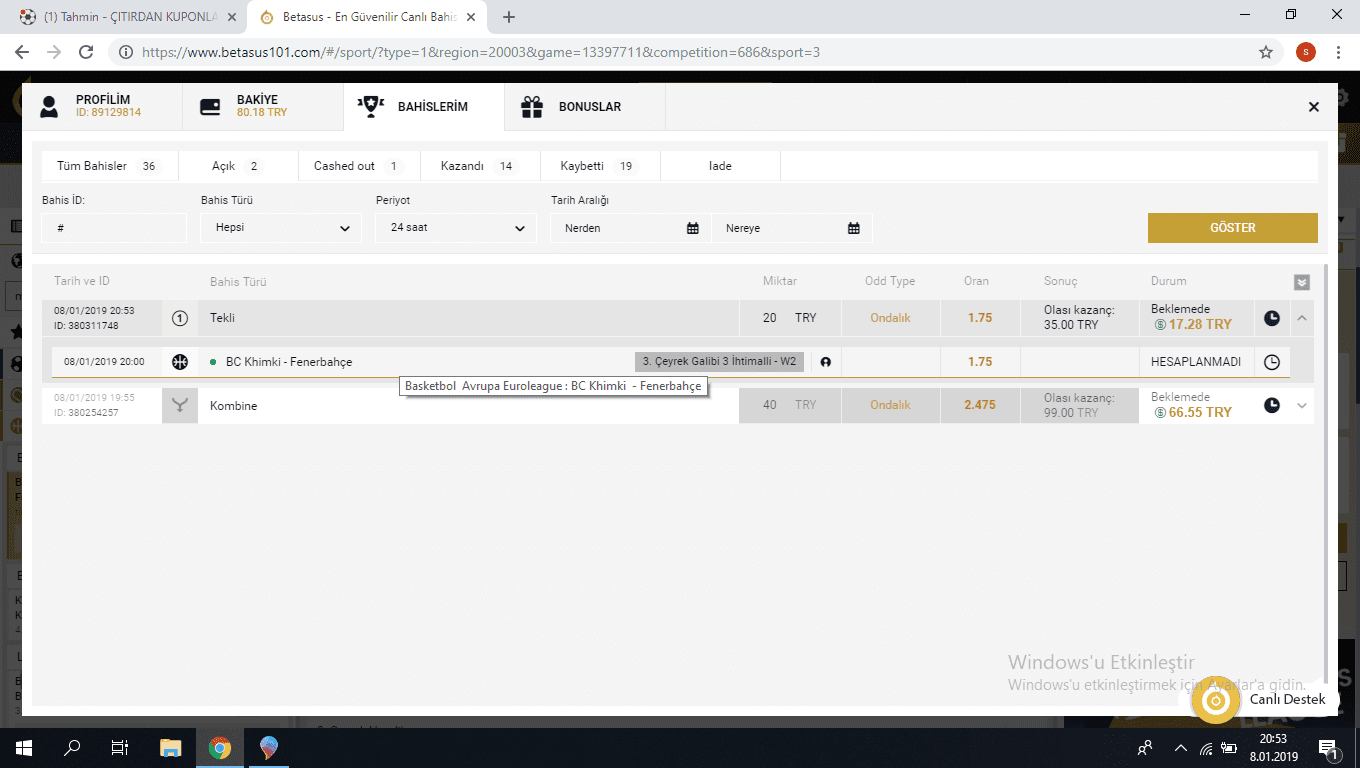
Task: Click the HESAPLANMADI status text
Action: (x=1196, y=362)
